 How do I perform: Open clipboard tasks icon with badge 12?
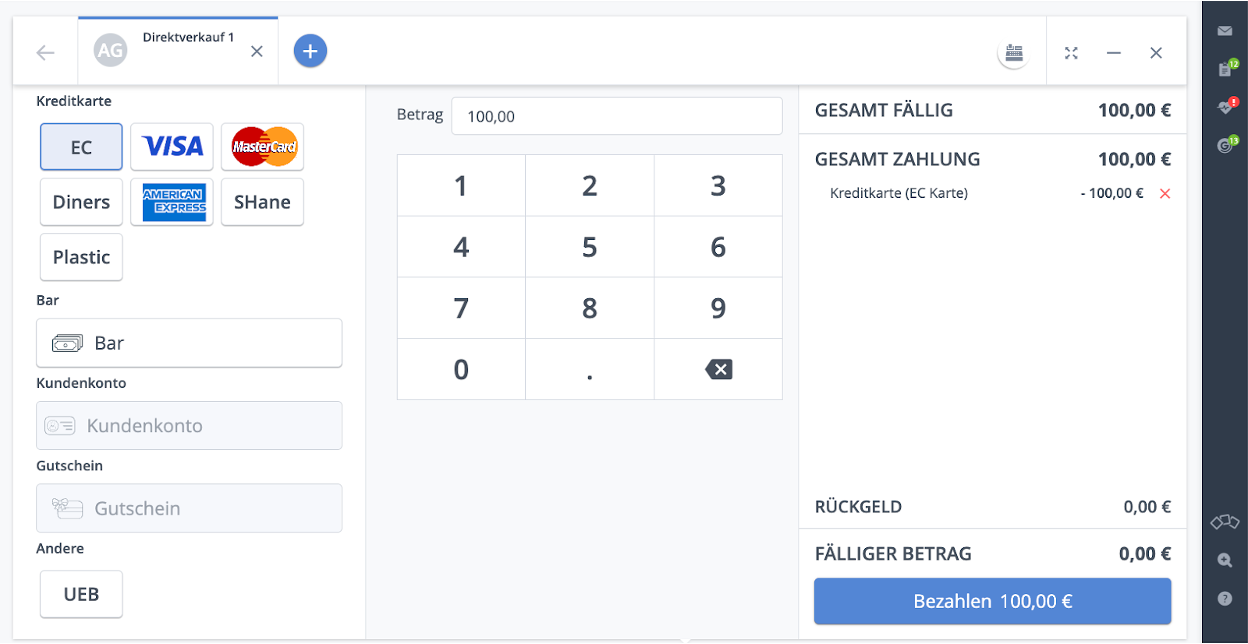[x=1224, y=69]
